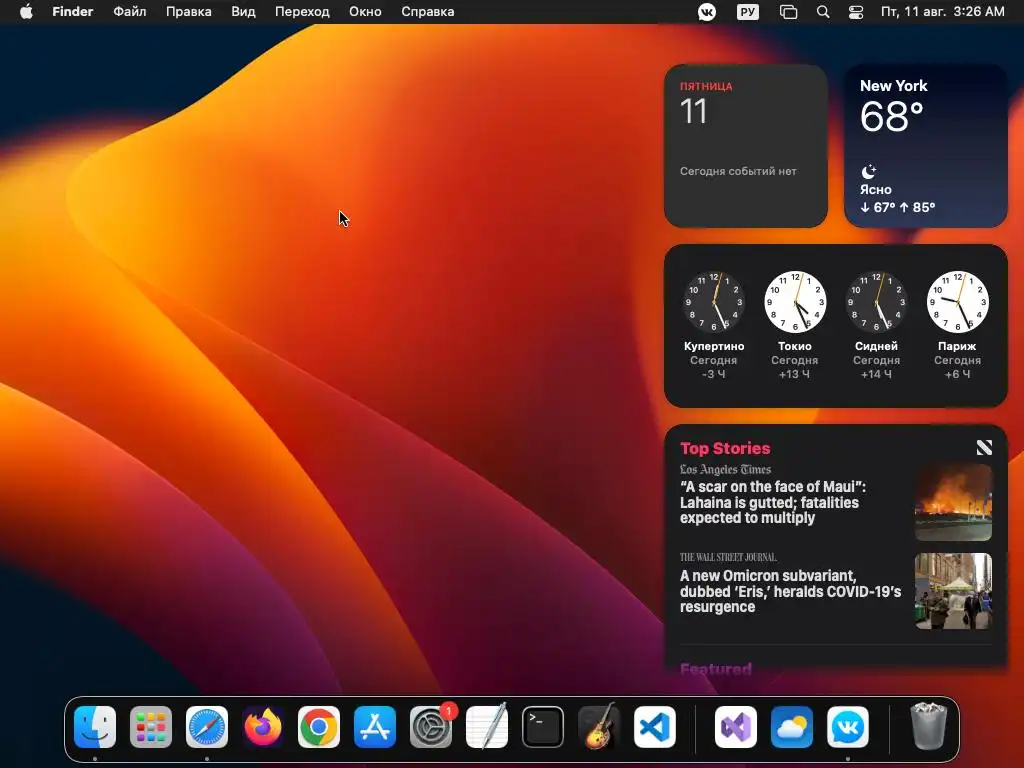The height and width of the screenshot is (768, 1024).
Task: Click The Wall Street Journal source label
Action: point(728,557)
